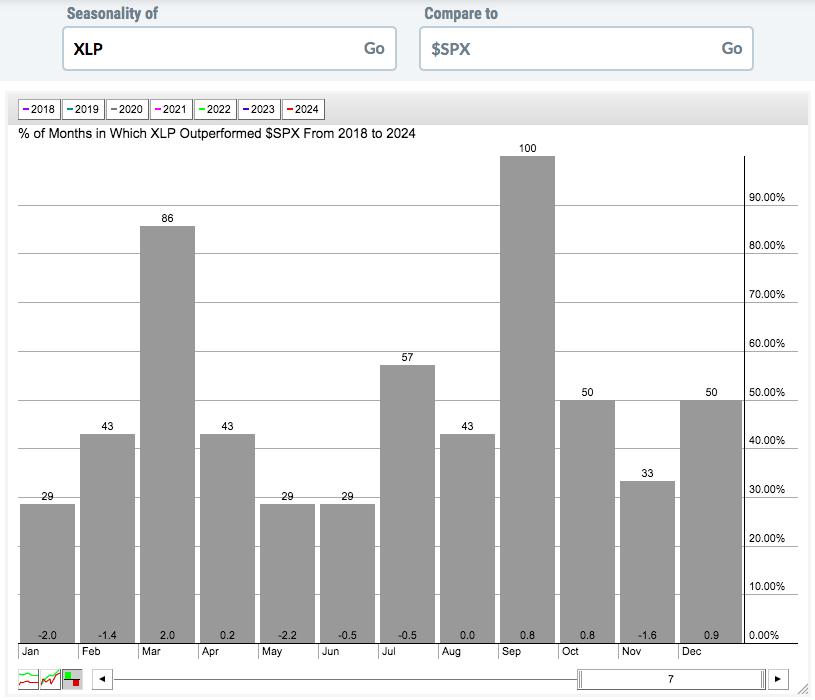Toggle the 2019 year legend
The image size is (815, 700).
(83, 109)
